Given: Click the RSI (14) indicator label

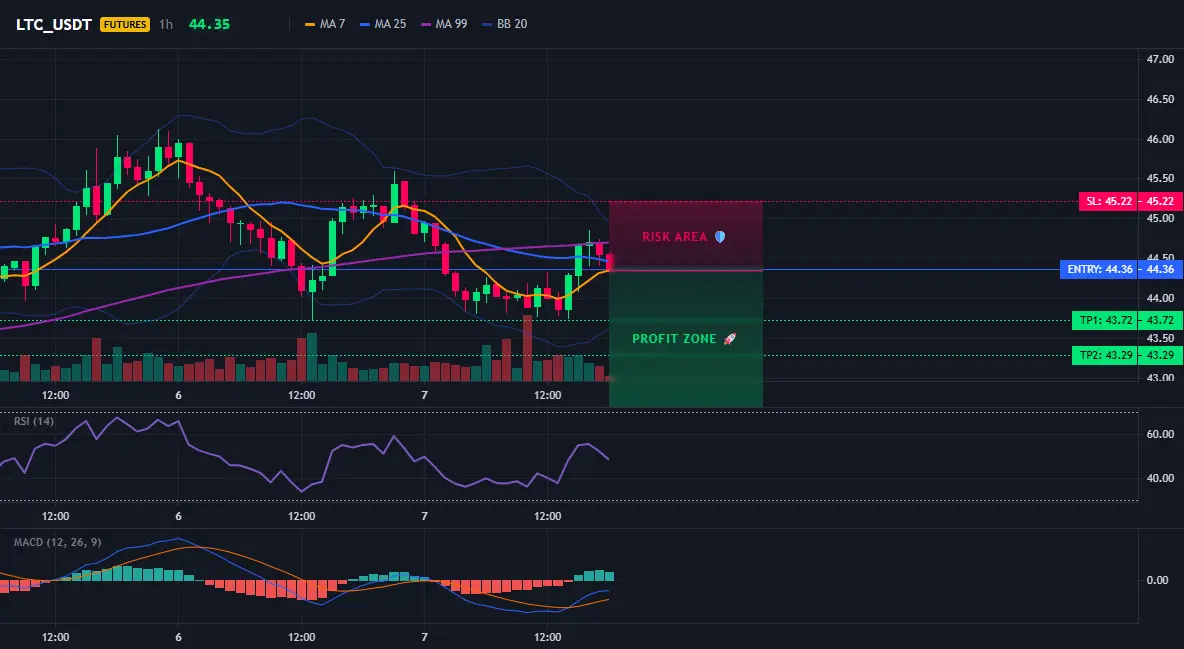Looking at the screenshot, I should pos(34,421).
